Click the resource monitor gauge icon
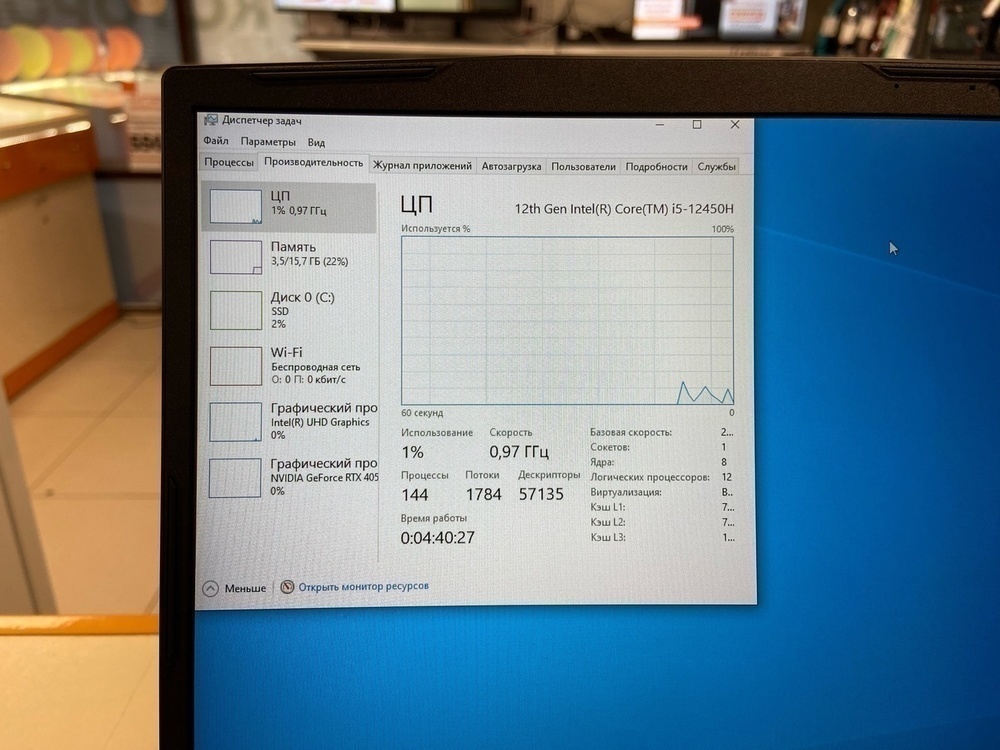Image resolution: width=1000 pixels, height=750 pixels. (288, 587)
